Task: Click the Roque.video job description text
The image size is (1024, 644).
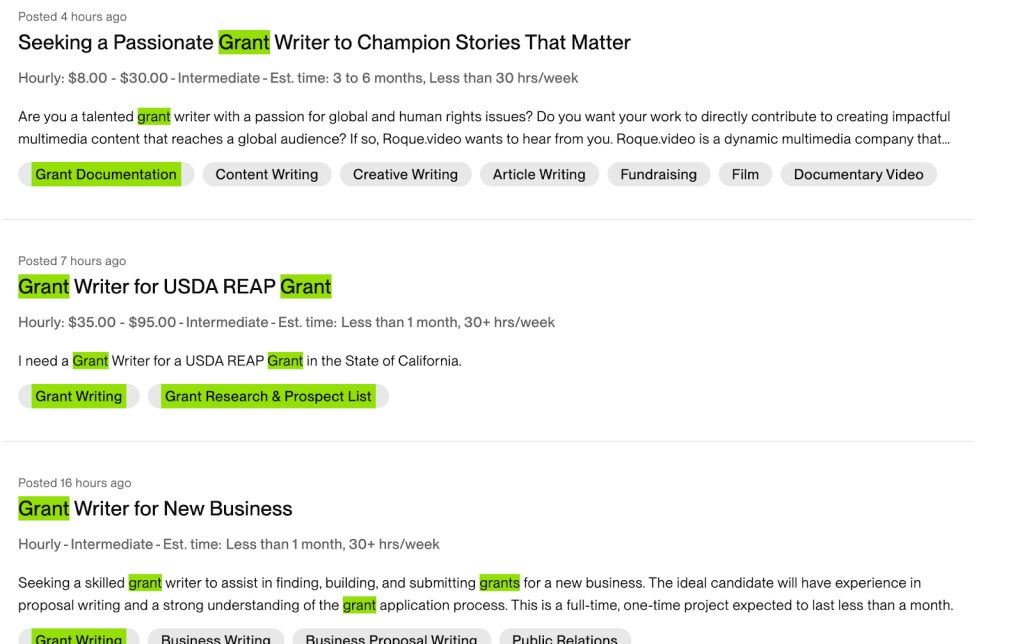Action: 484,128
